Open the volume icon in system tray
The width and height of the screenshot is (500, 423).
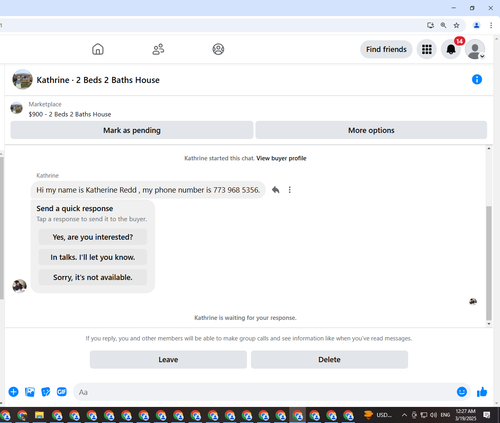[x=433, y=415]
